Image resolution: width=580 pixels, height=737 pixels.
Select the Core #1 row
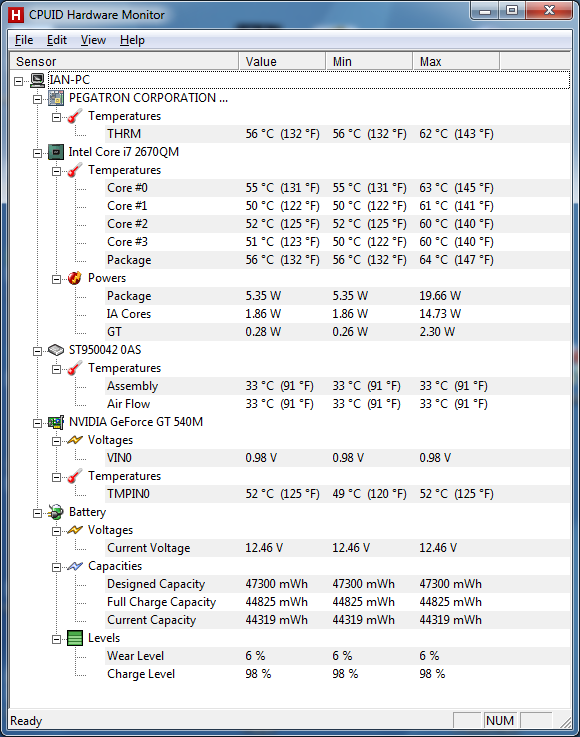point(337,206)
